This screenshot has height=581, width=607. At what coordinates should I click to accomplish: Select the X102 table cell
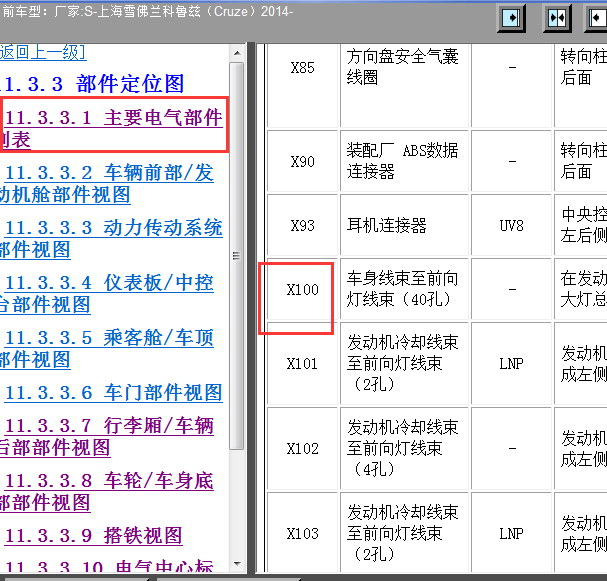click(302, 449)
